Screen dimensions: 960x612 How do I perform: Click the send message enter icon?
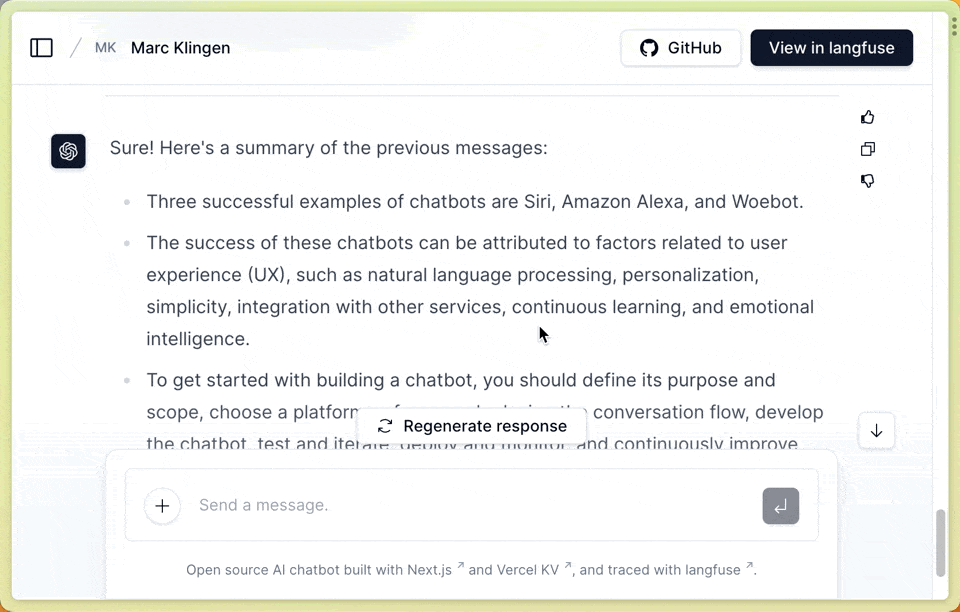tap(780, 506)
